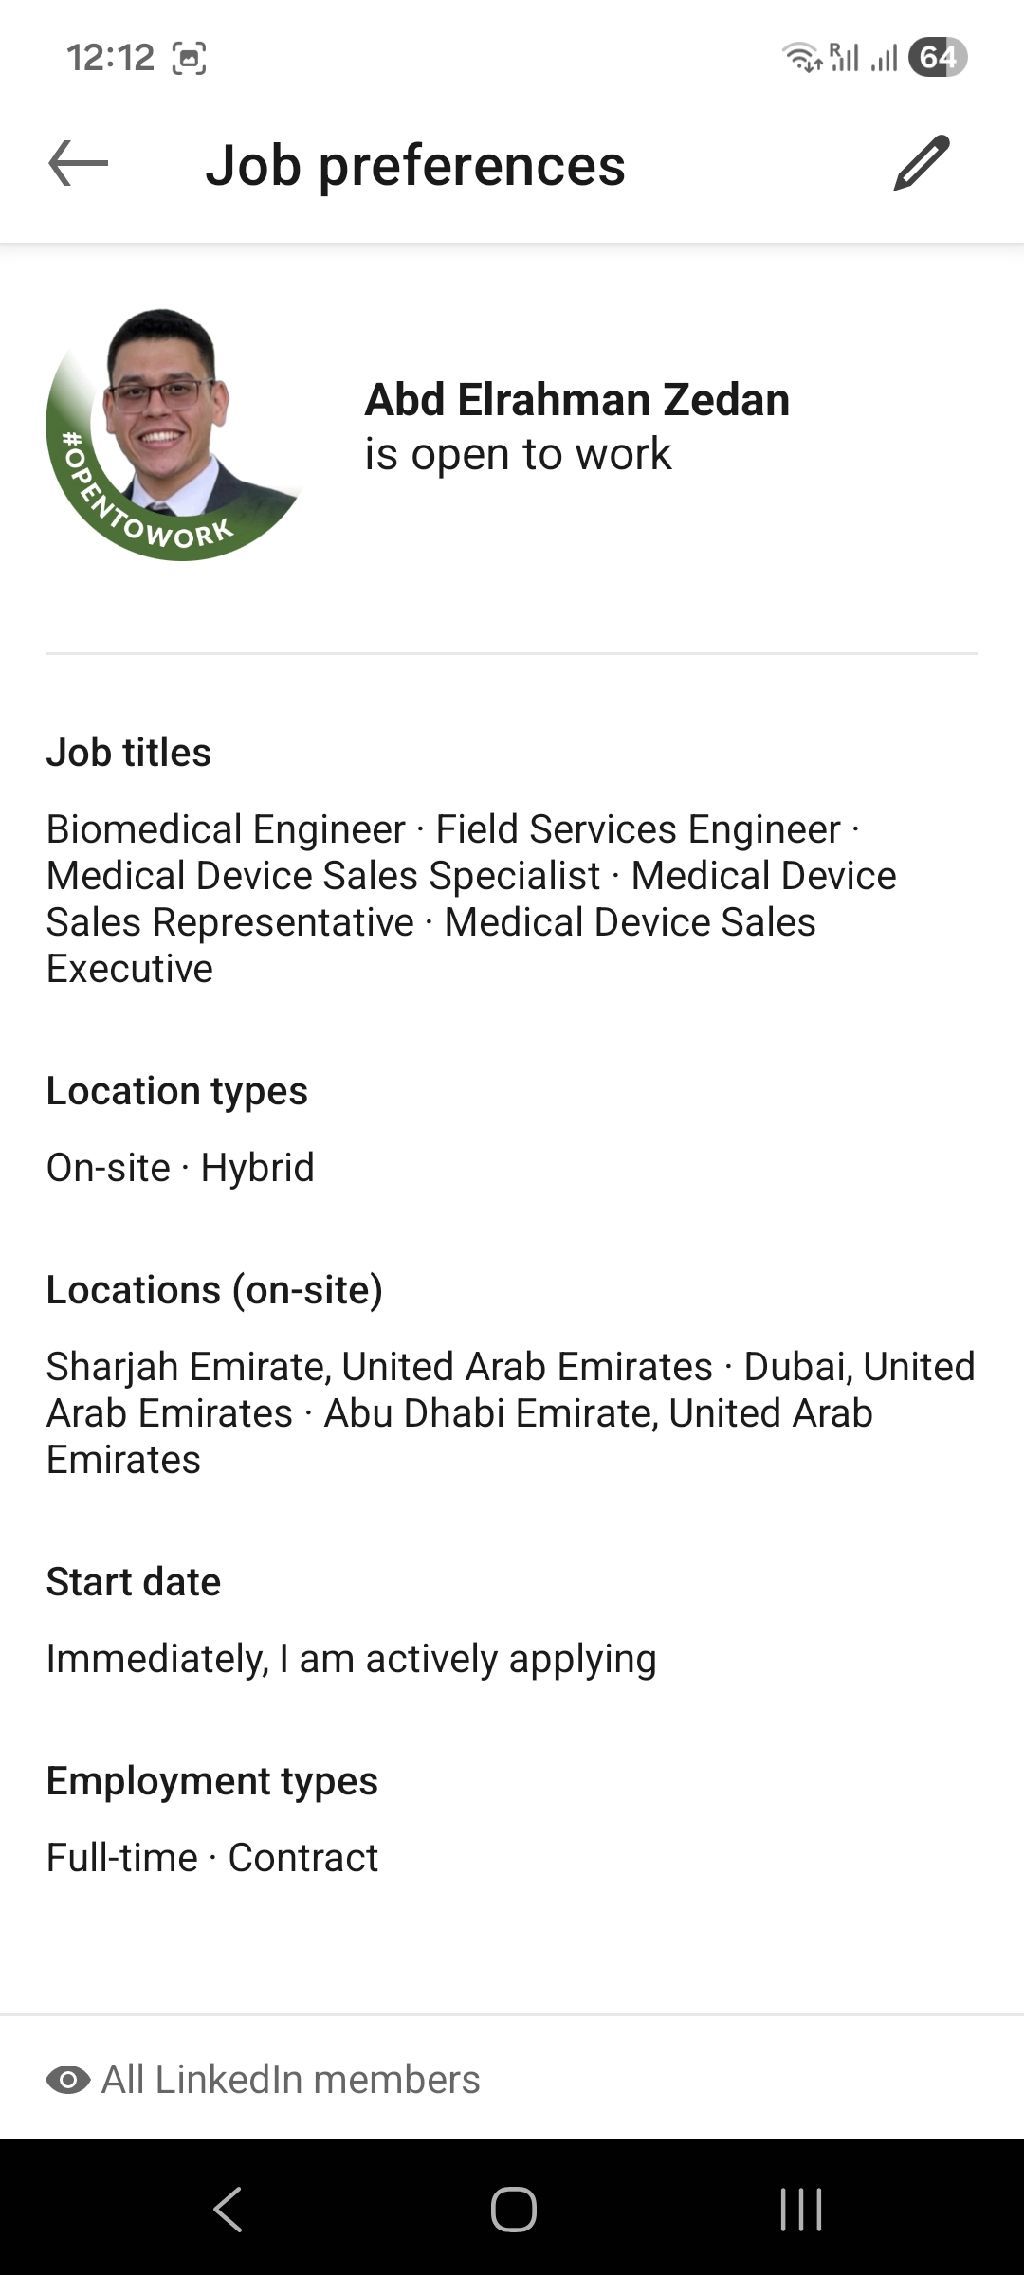
Task: Tap the Job preferences page title
Action: click(x=415, y=165)
